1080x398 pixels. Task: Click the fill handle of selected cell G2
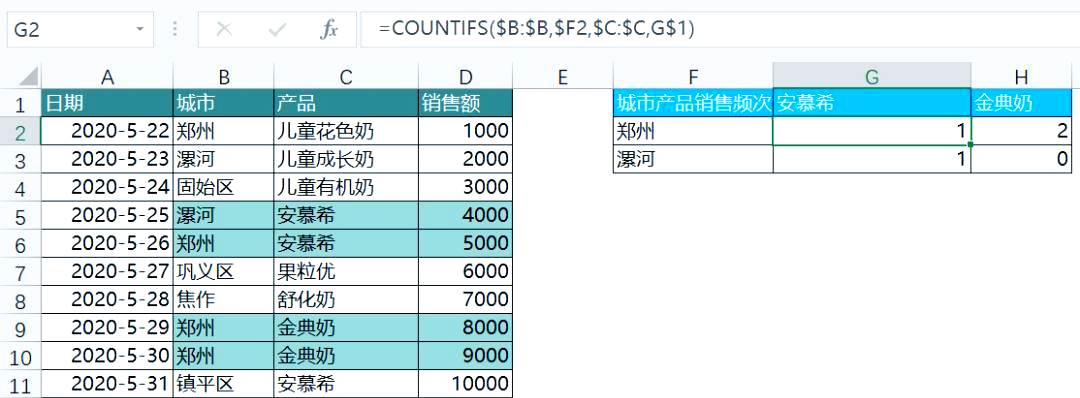971,145
